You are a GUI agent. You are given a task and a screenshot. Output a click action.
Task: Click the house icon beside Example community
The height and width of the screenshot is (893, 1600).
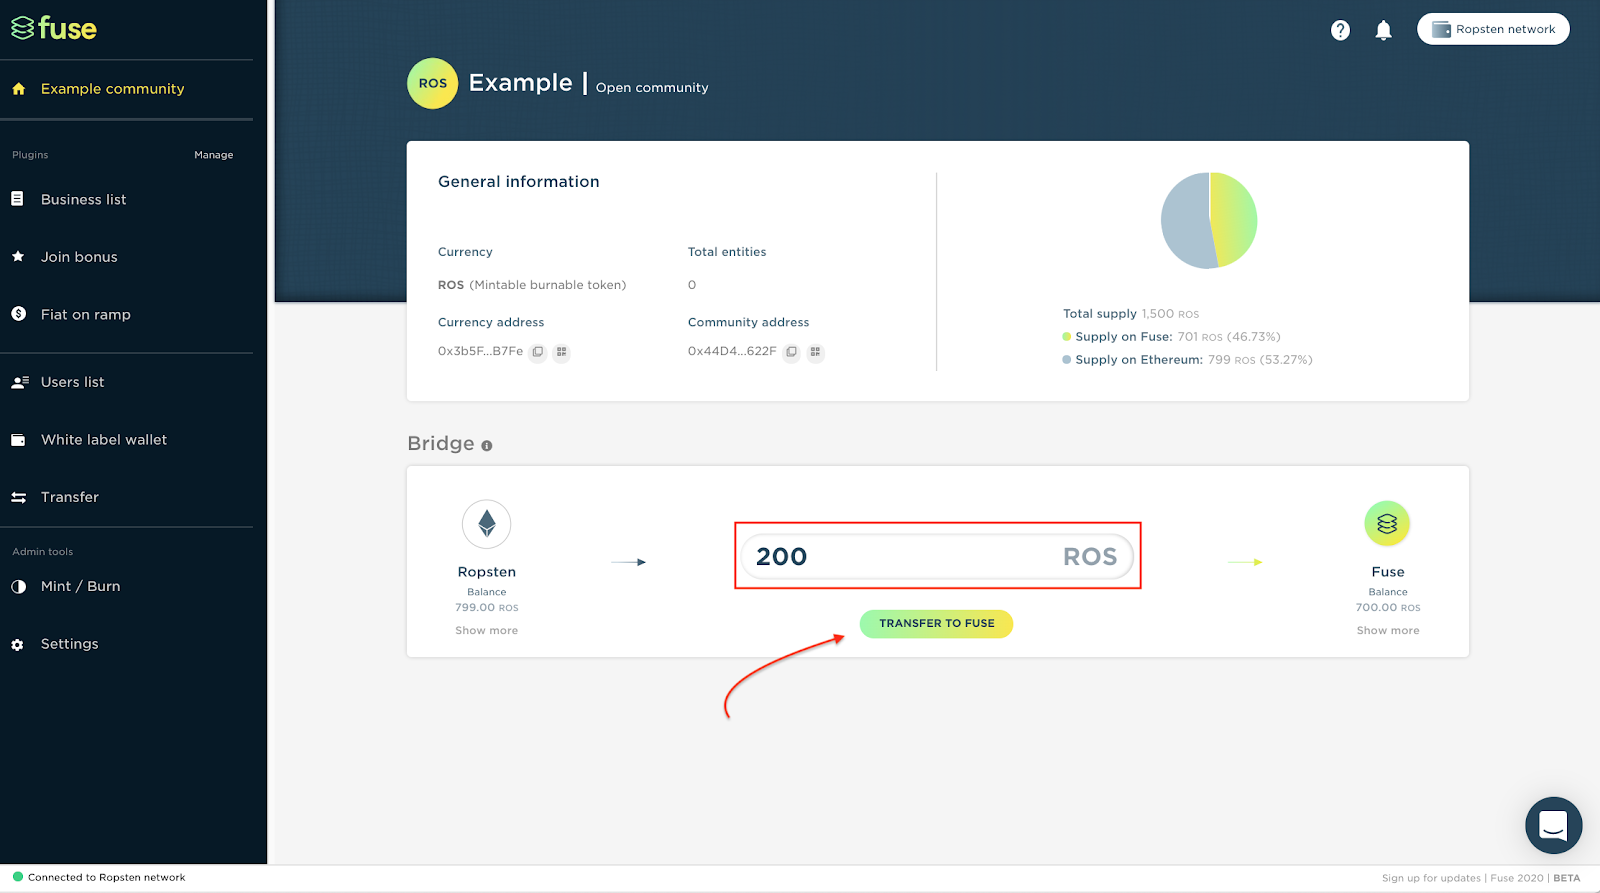[x=18, y=89]
